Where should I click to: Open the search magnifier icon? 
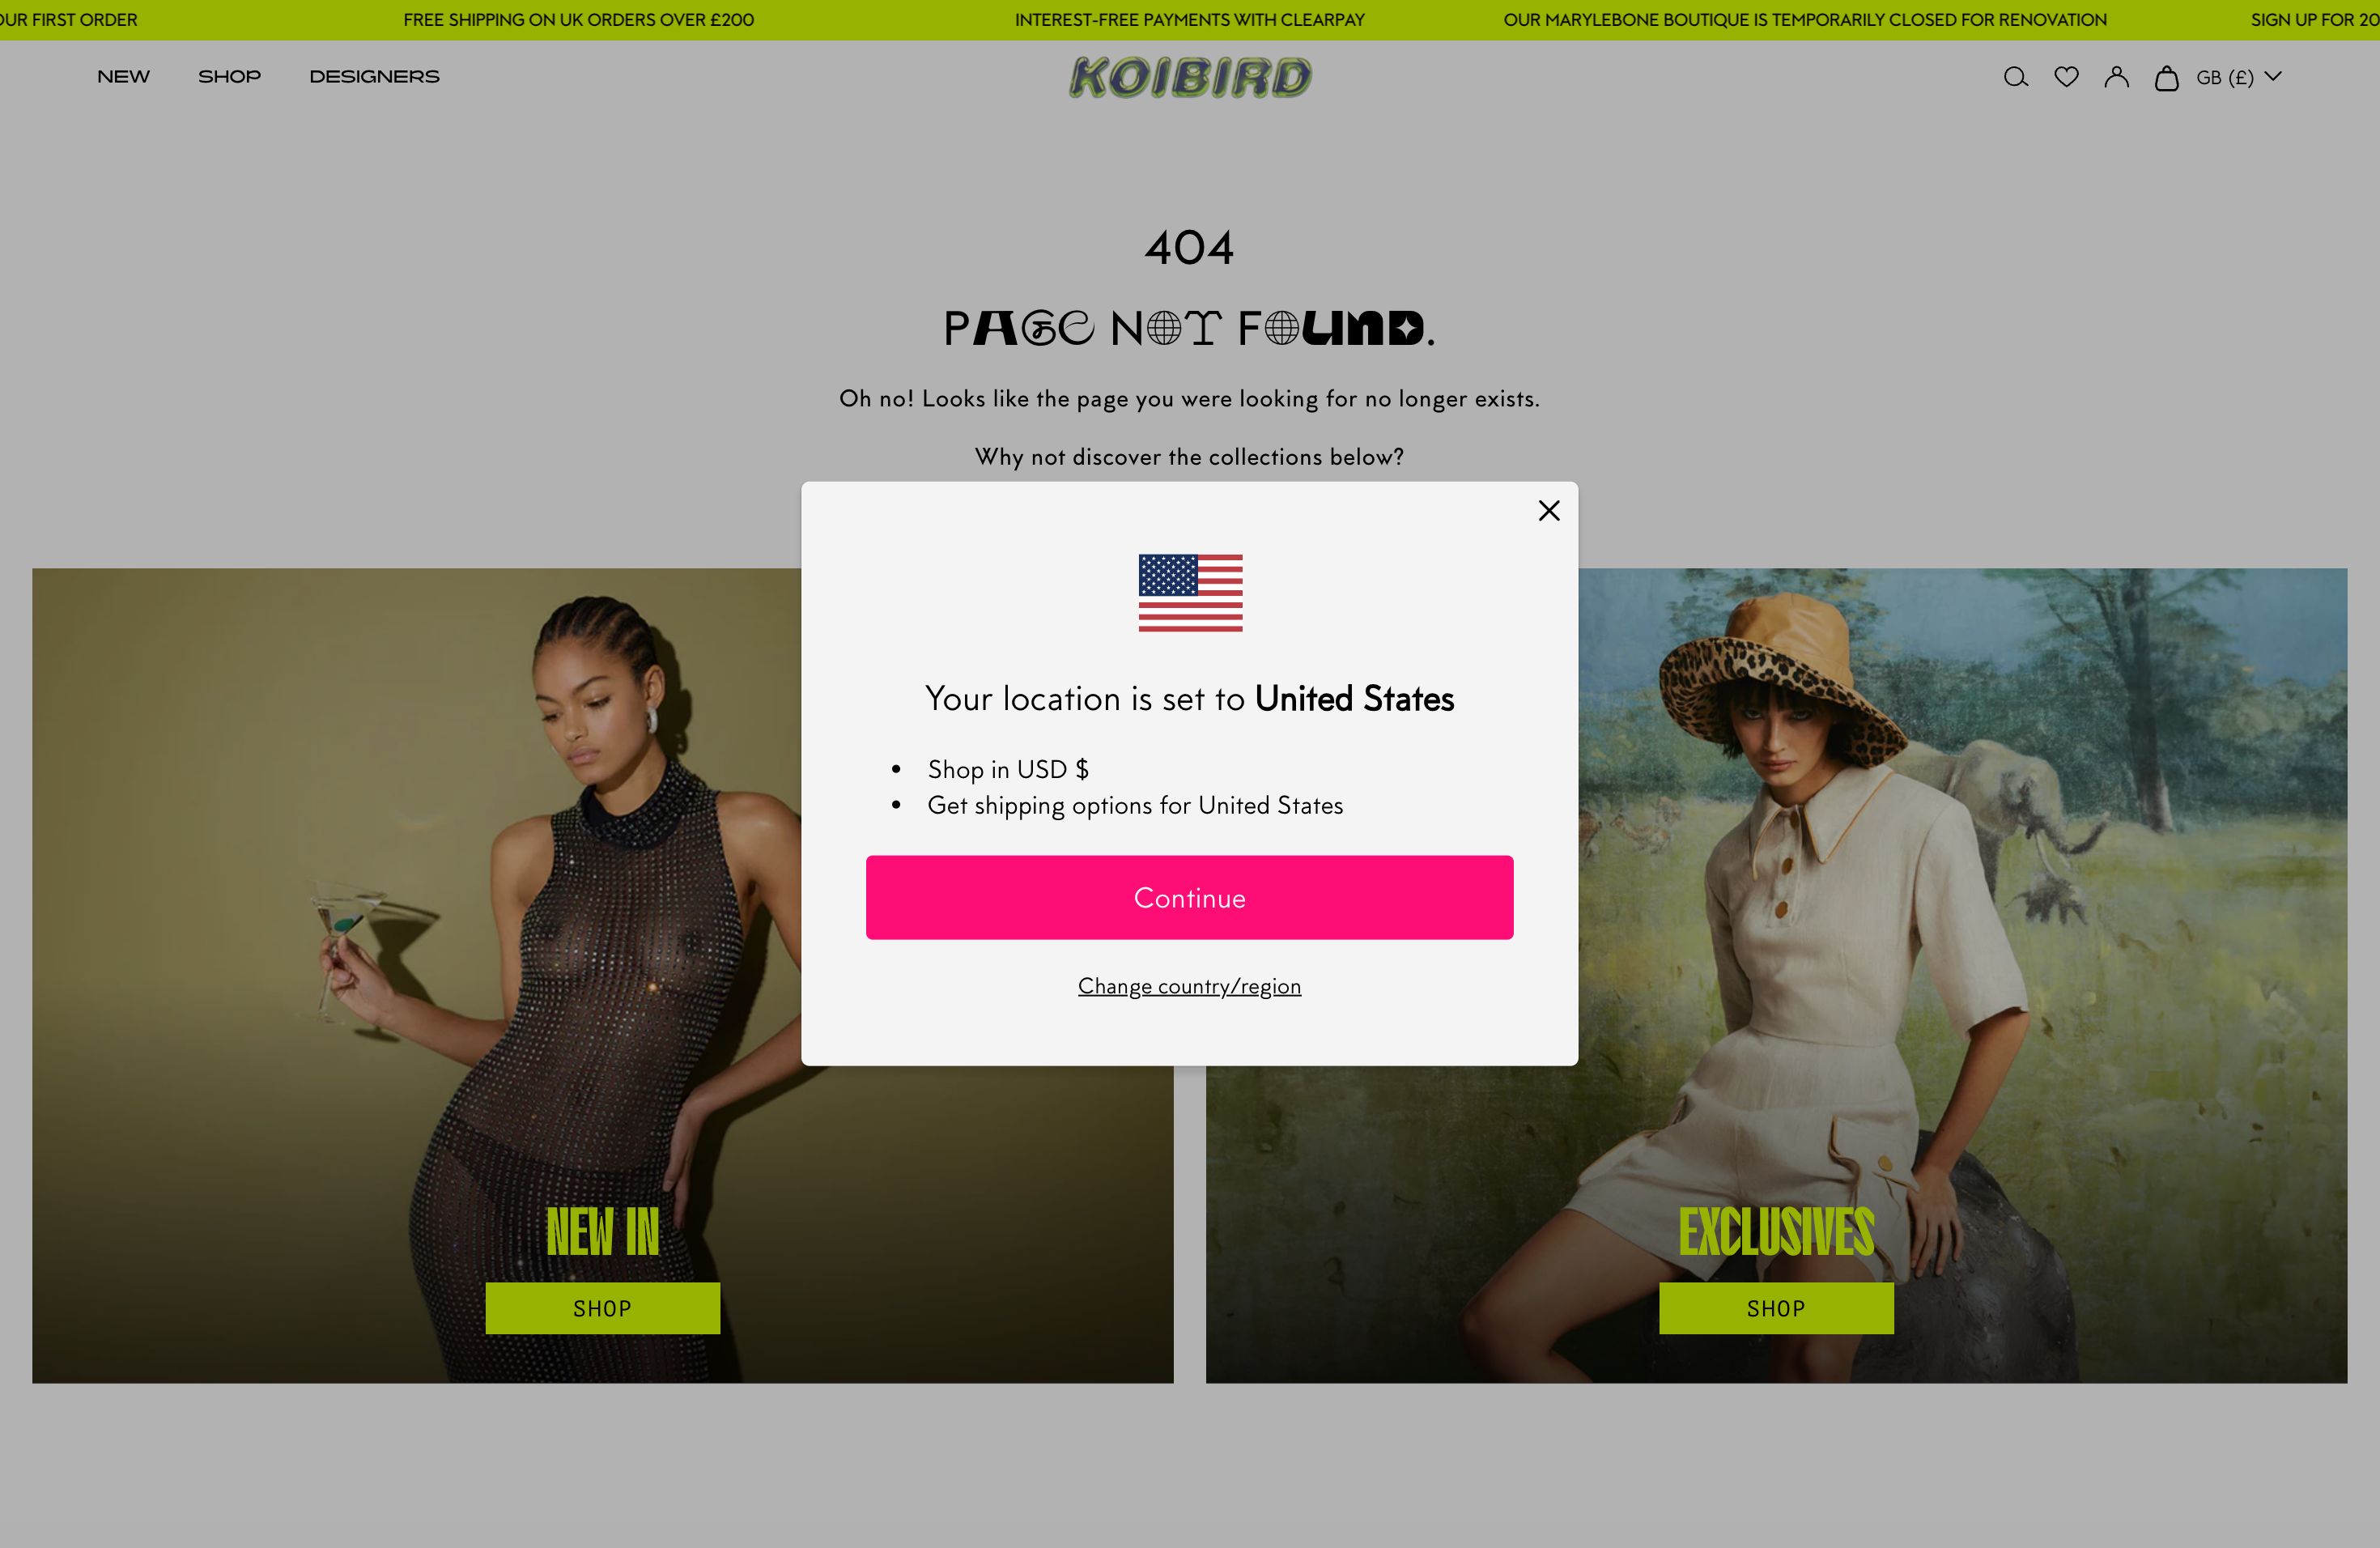(2015, 77)
